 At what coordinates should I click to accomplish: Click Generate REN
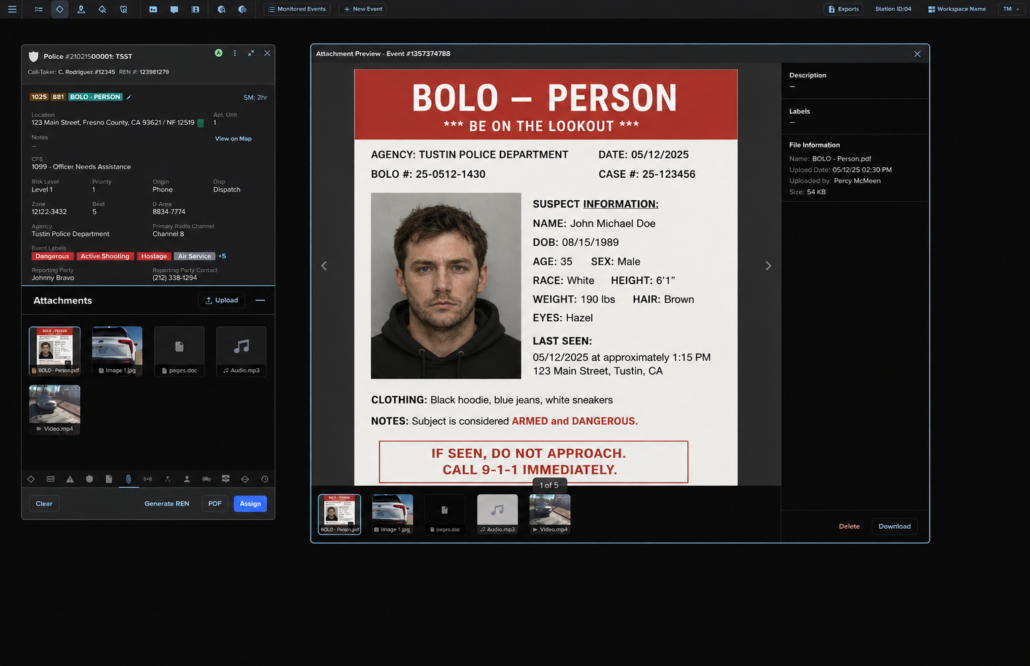(x=167, y=504)
